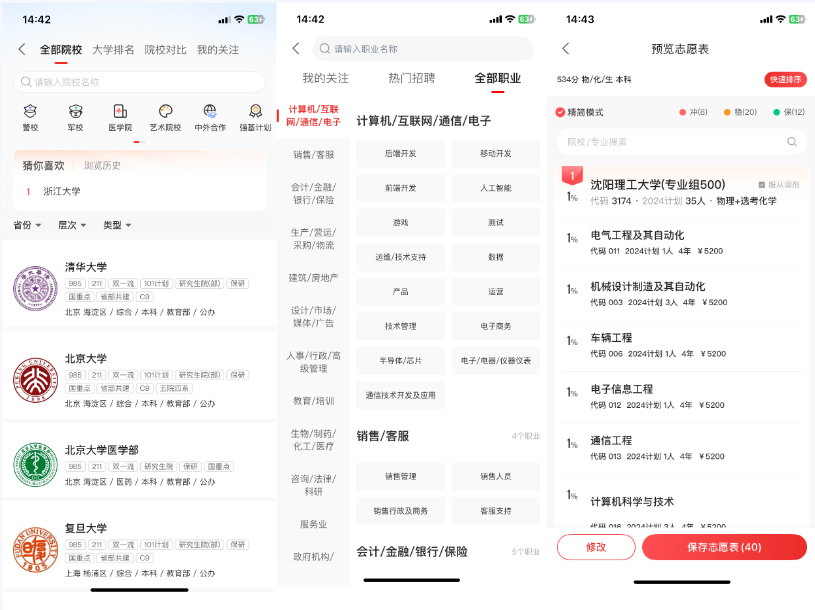The width and height of the screenshot is (815, 610).
Task: Click the 修改 button
Action: 596,547
